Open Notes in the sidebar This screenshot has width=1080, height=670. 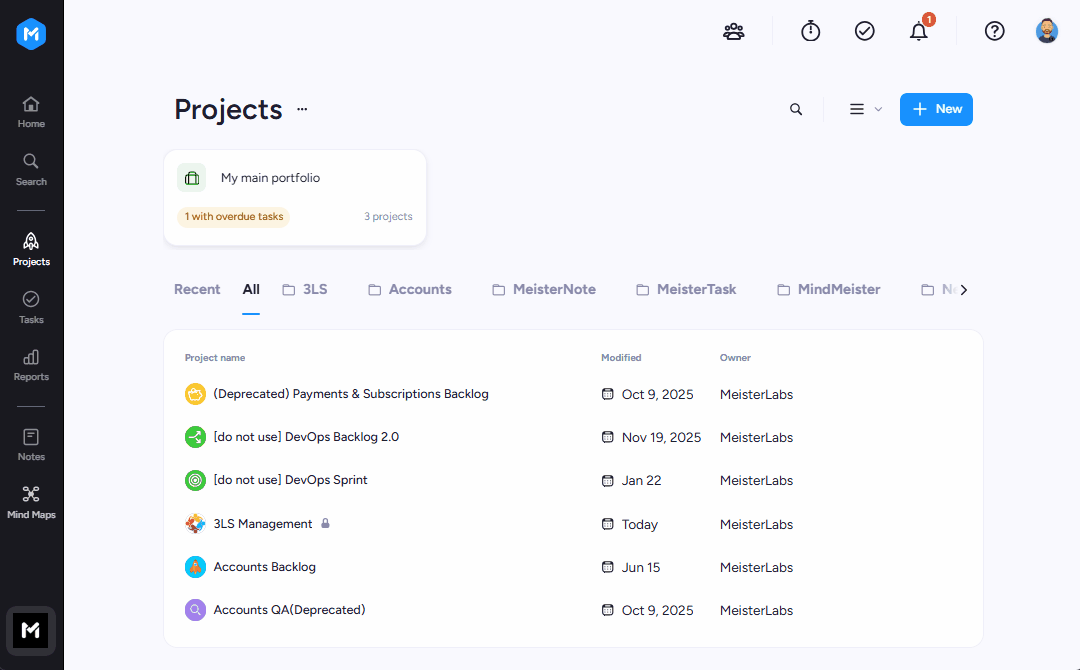click(x=31, y=445)
